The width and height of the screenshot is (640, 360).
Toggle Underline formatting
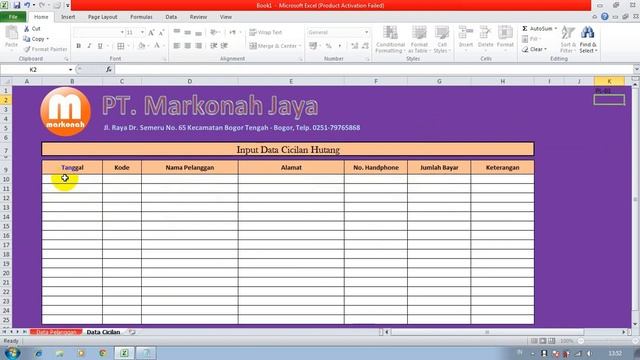click(x=100, y=46)
